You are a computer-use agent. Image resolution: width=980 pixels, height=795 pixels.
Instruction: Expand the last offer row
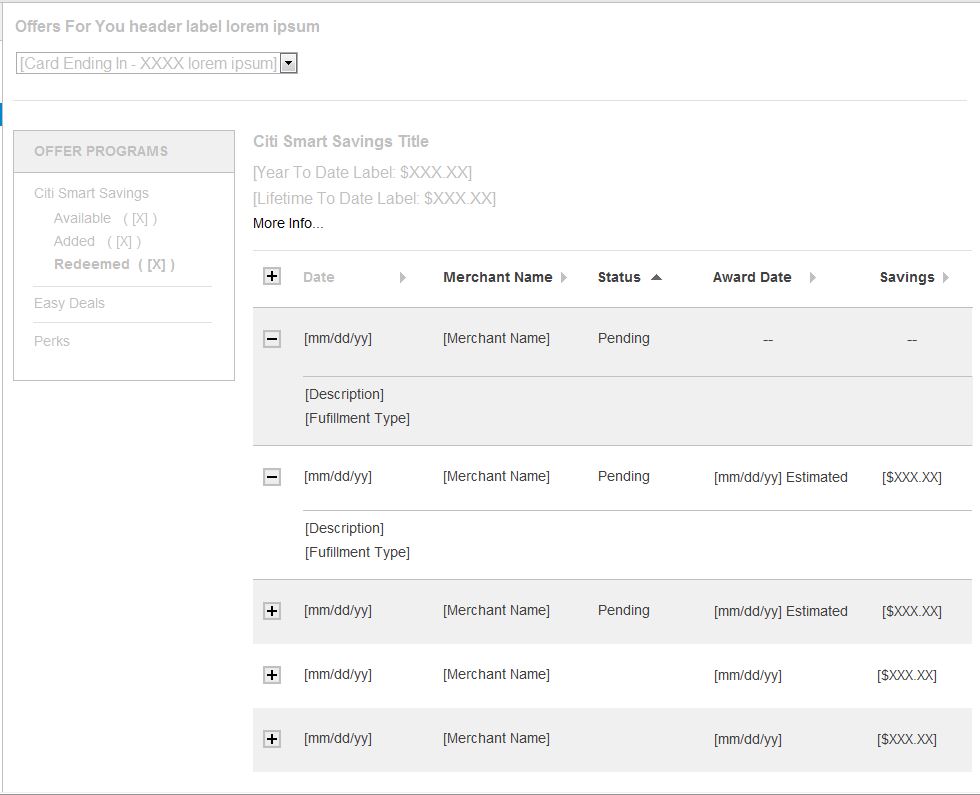coord(272,739)
